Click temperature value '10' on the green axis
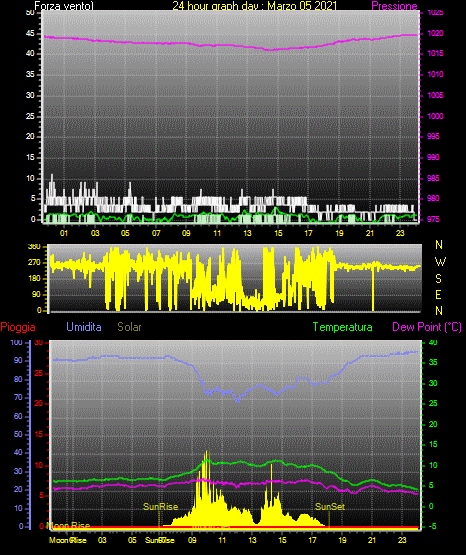This screenshot has height=555, width=466. (433, 465)
